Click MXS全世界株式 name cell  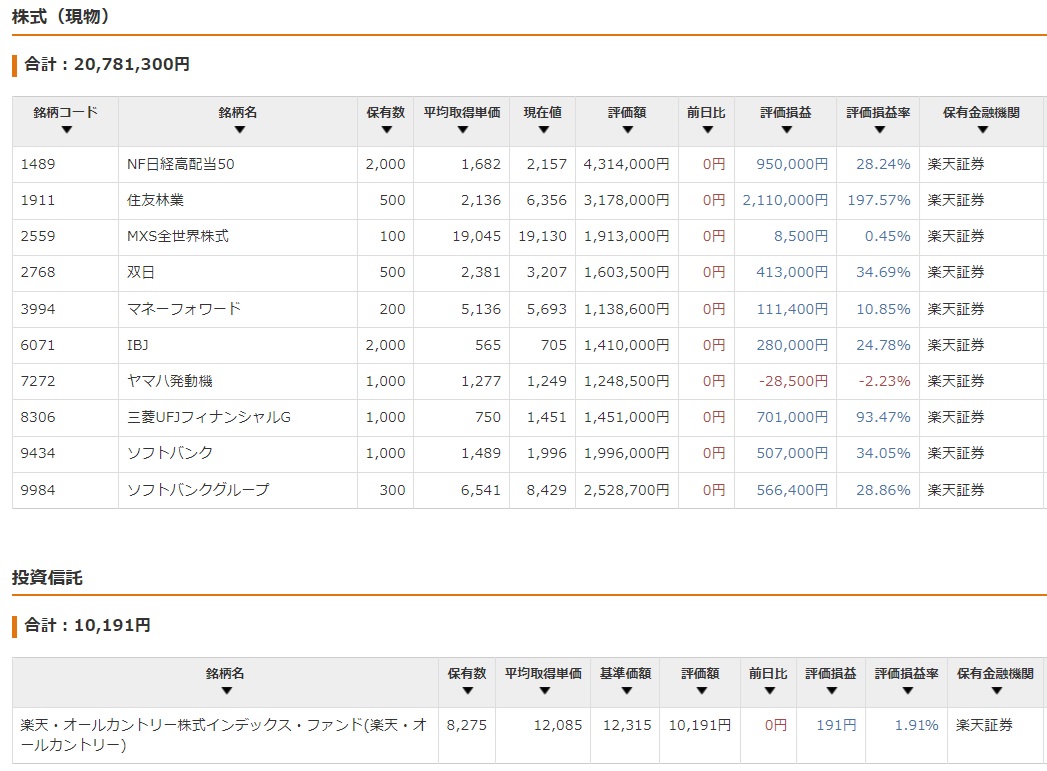coord(178,236)
